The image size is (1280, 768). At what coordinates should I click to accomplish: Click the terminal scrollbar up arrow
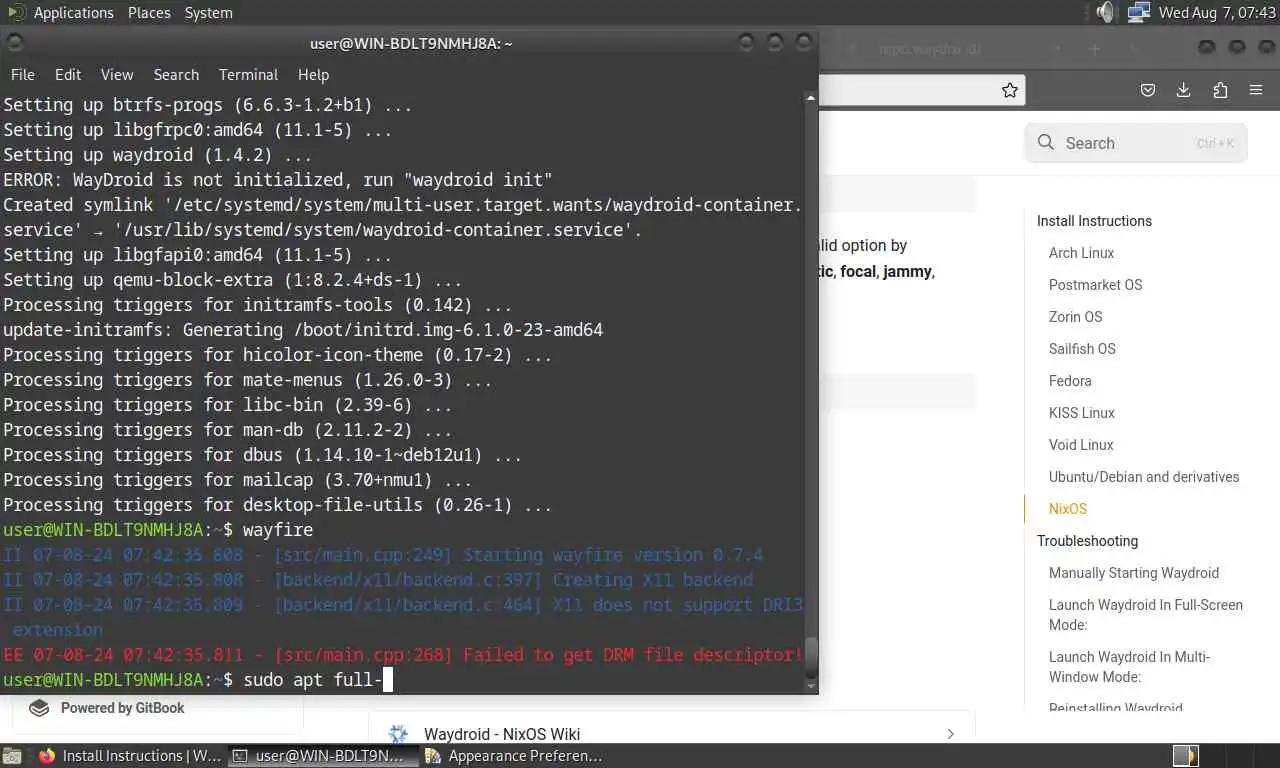[811, 97]
